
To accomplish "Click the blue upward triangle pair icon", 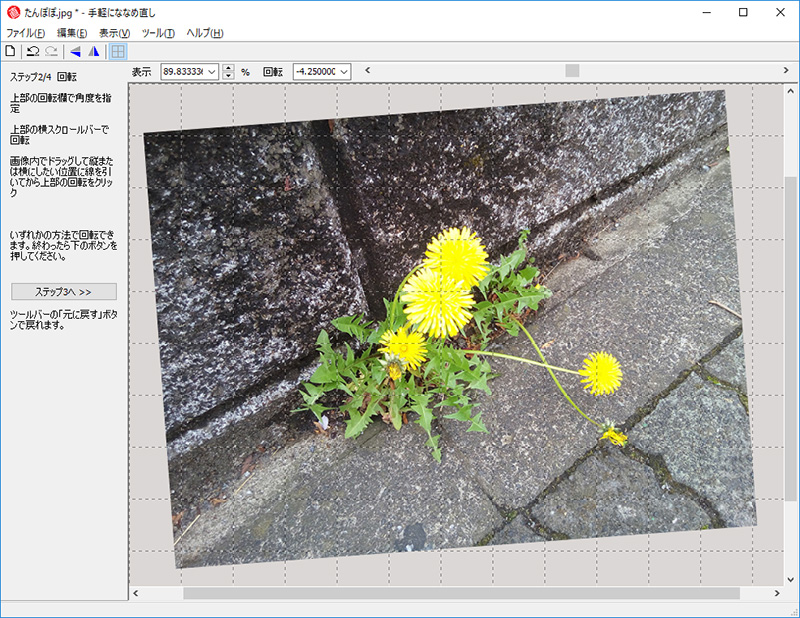I will point(94,51).
